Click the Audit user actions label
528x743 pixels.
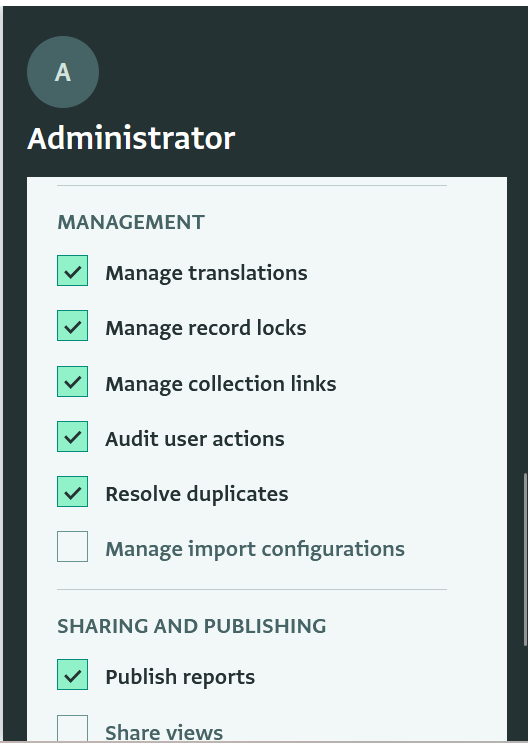[x=195, y=439]
